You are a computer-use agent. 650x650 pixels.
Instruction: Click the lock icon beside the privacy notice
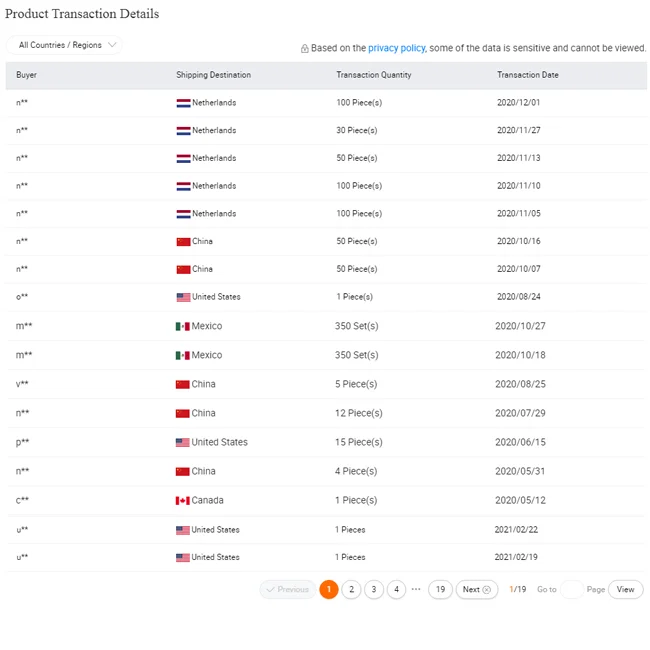tap(304, 49)
